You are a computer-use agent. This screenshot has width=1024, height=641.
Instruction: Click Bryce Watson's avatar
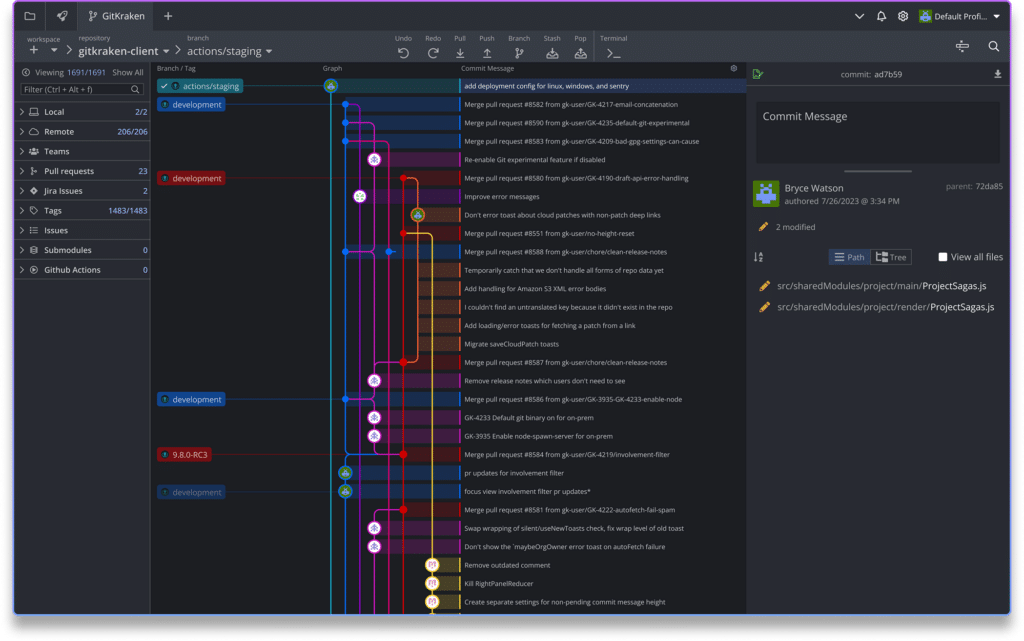766,194
